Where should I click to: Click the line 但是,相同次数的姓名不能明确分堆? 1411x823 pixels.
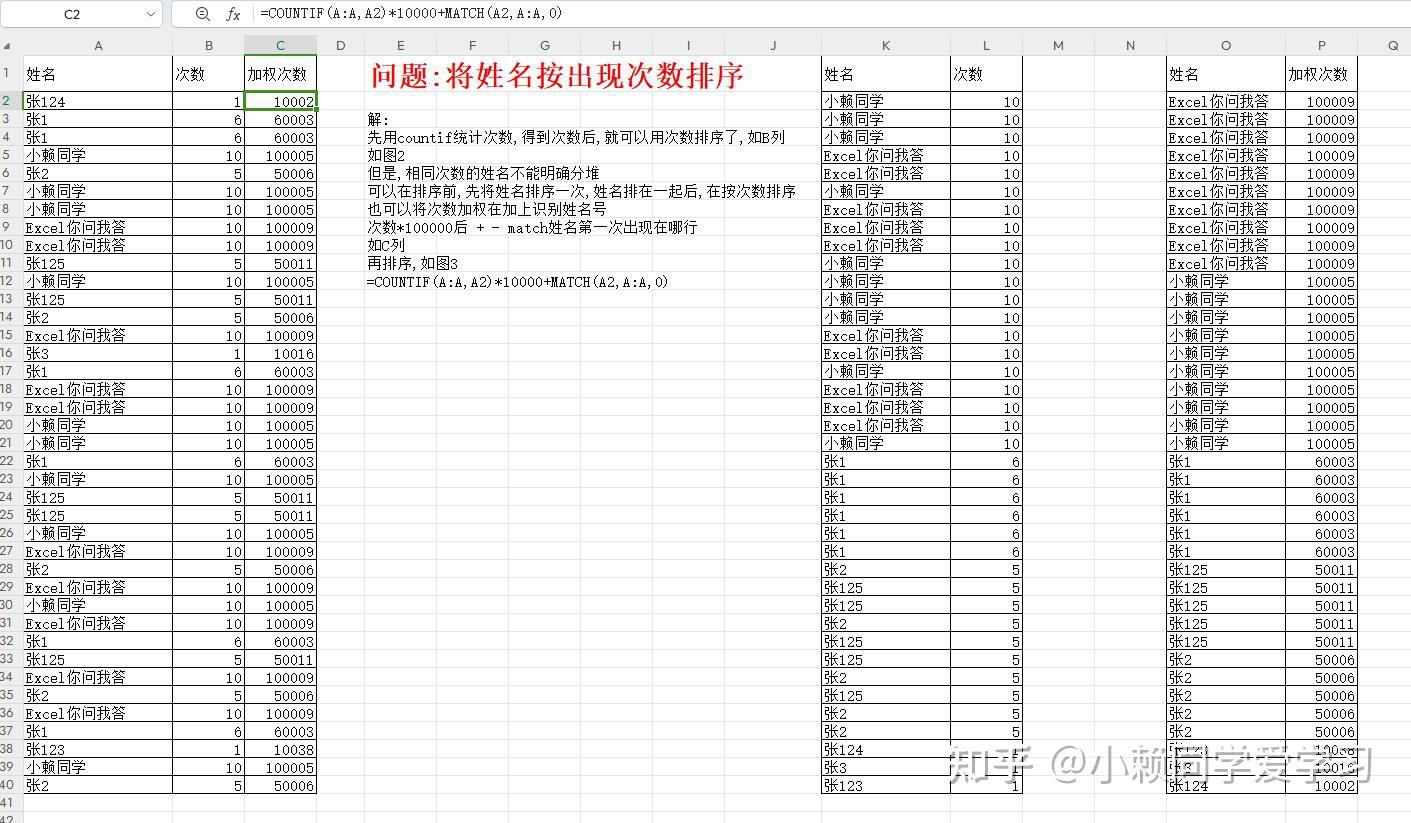pos(483,174)
